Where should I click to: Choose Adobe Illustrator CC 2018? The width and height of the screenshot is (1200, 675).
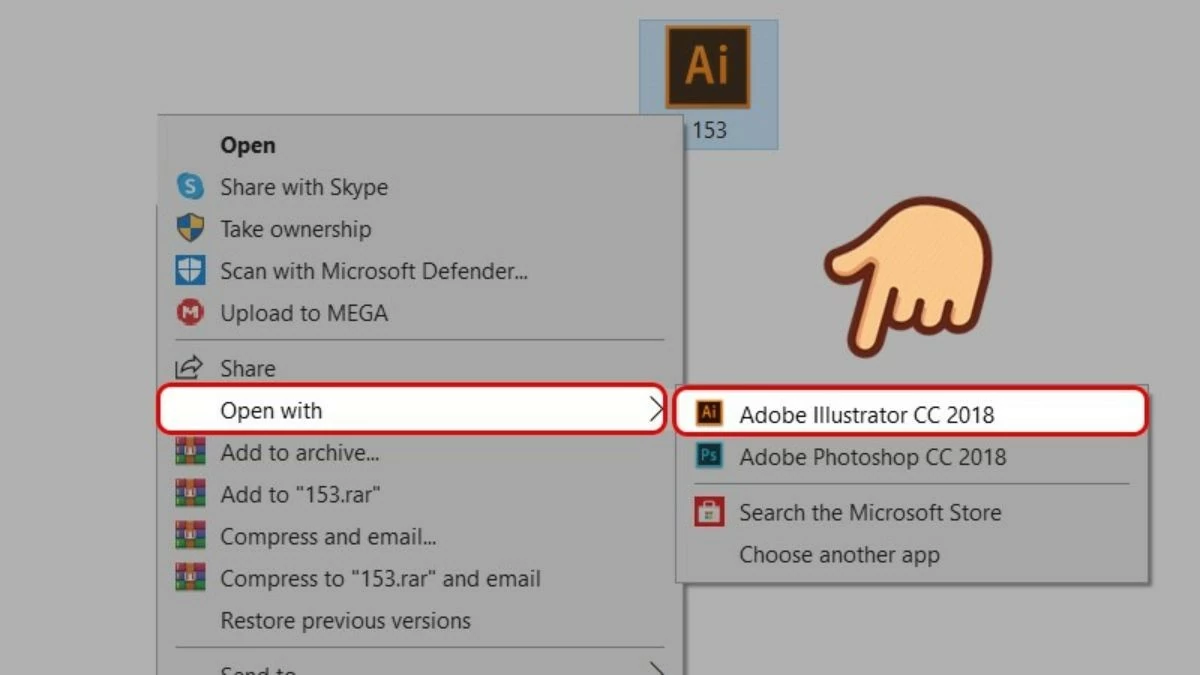coord(866,414)
